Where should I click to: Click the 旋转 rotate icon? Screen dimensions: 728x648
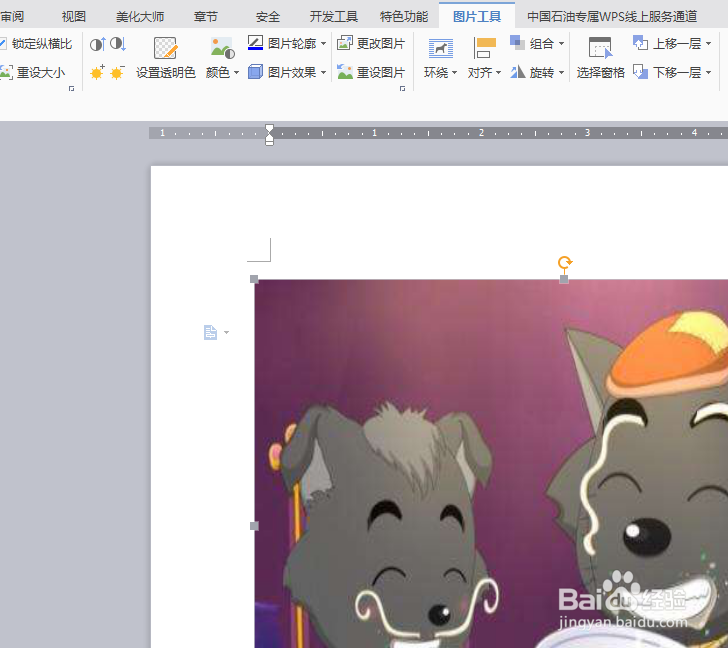click(517, 72)
